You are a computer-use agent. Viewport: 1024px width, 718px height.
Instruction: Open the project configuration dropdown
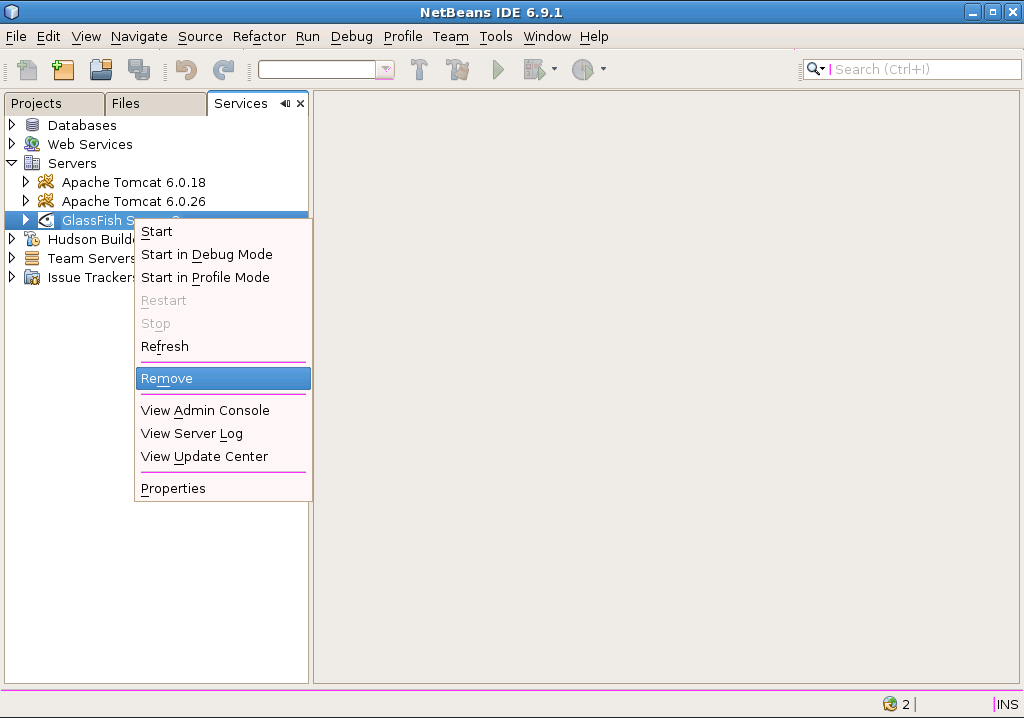pyautogui.click(x=385, y=70)
